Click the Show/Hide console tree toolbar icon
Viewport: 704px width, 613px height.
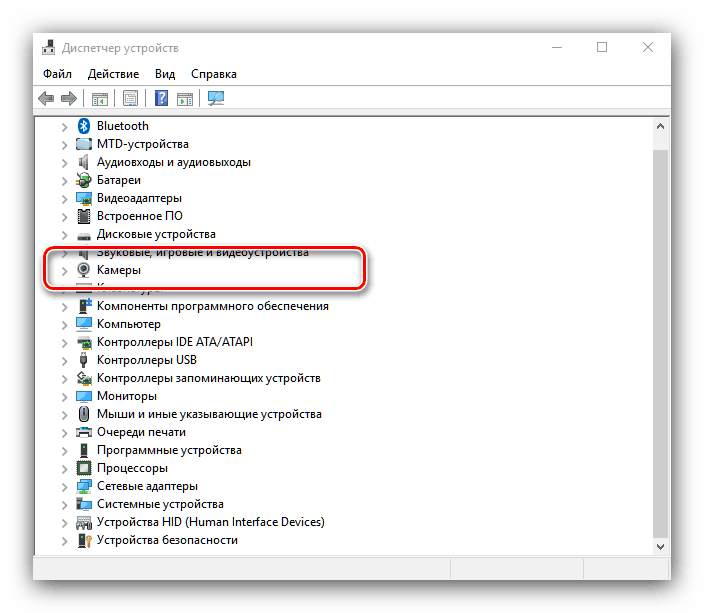(100, 98)
